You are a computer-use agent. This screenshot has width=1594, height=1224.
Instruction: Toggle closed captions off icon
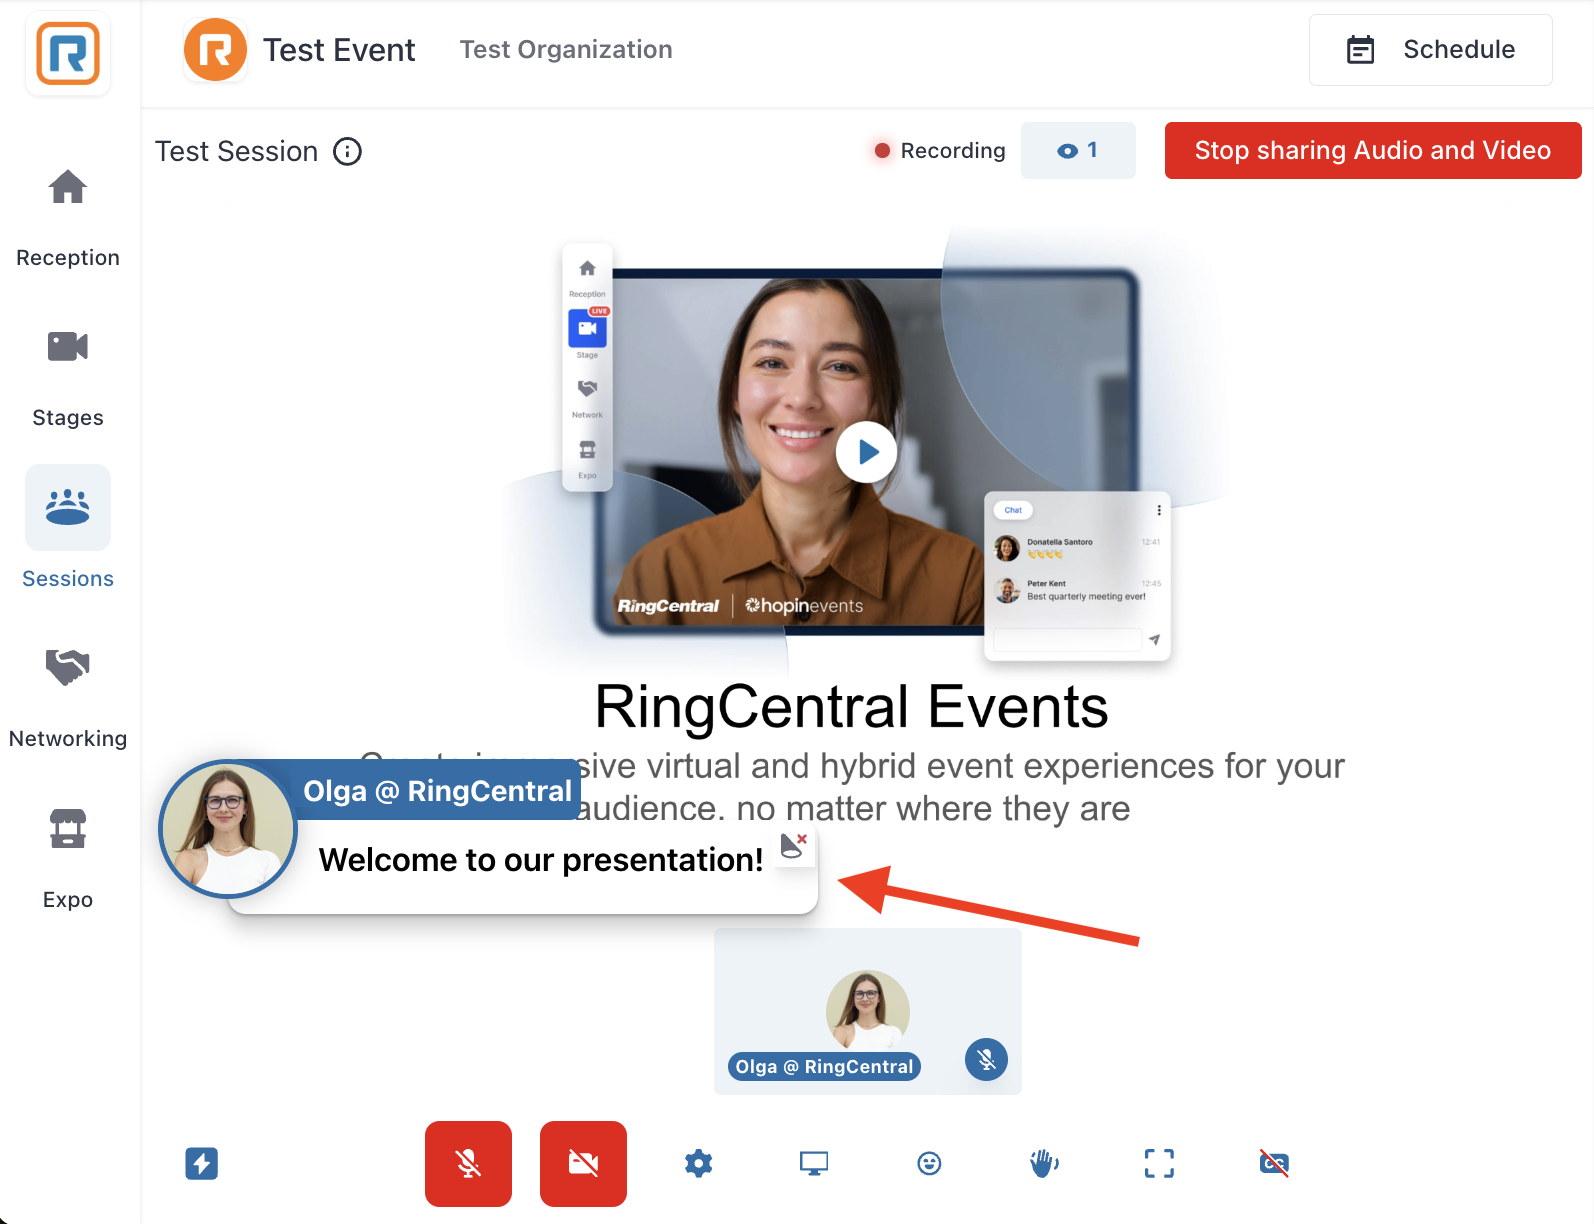point(1274,1163)
